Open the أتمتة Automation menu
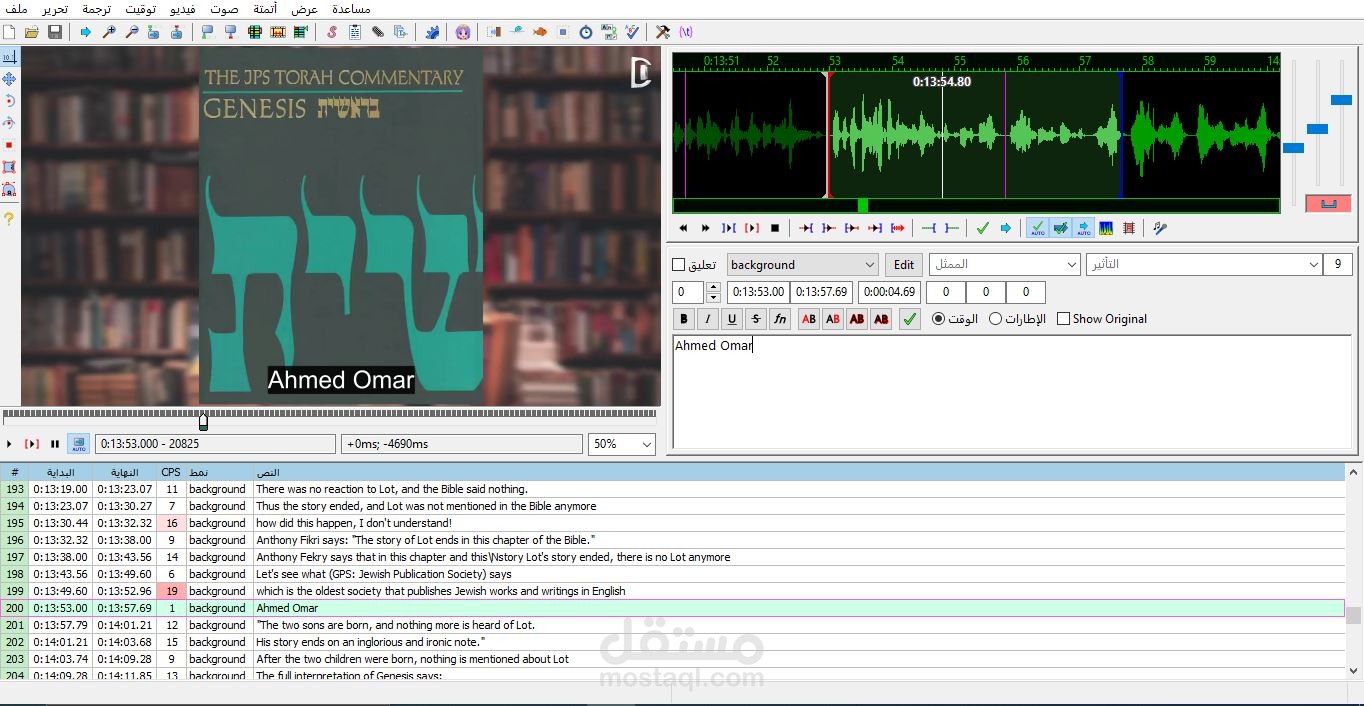The height and width of the screenshot is (706, 1364). [265, 8]
